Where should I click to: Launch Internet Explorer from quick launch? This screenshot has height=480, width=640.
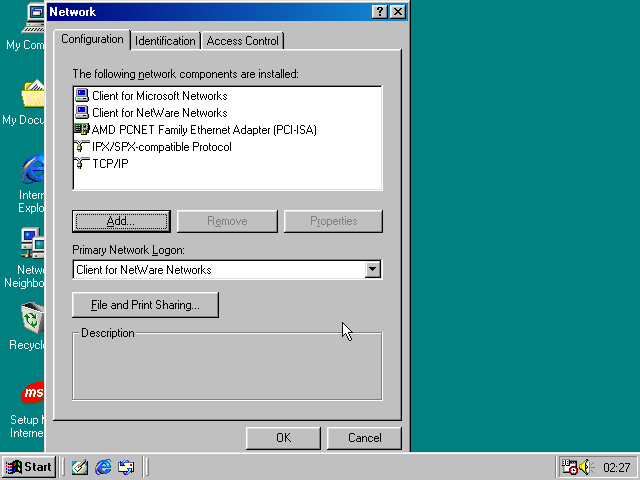103,467
